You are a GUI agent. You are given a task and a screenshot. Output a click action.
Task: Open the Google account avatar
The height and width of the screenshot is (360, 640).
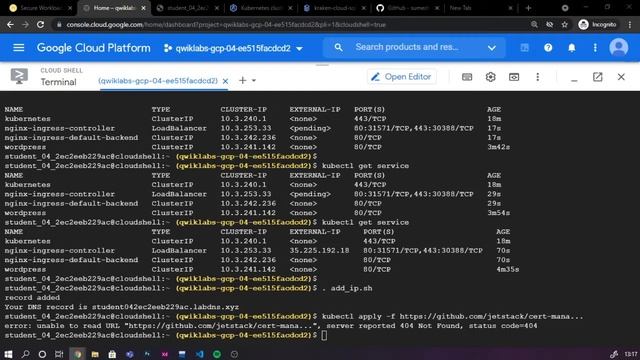[619, 47]
